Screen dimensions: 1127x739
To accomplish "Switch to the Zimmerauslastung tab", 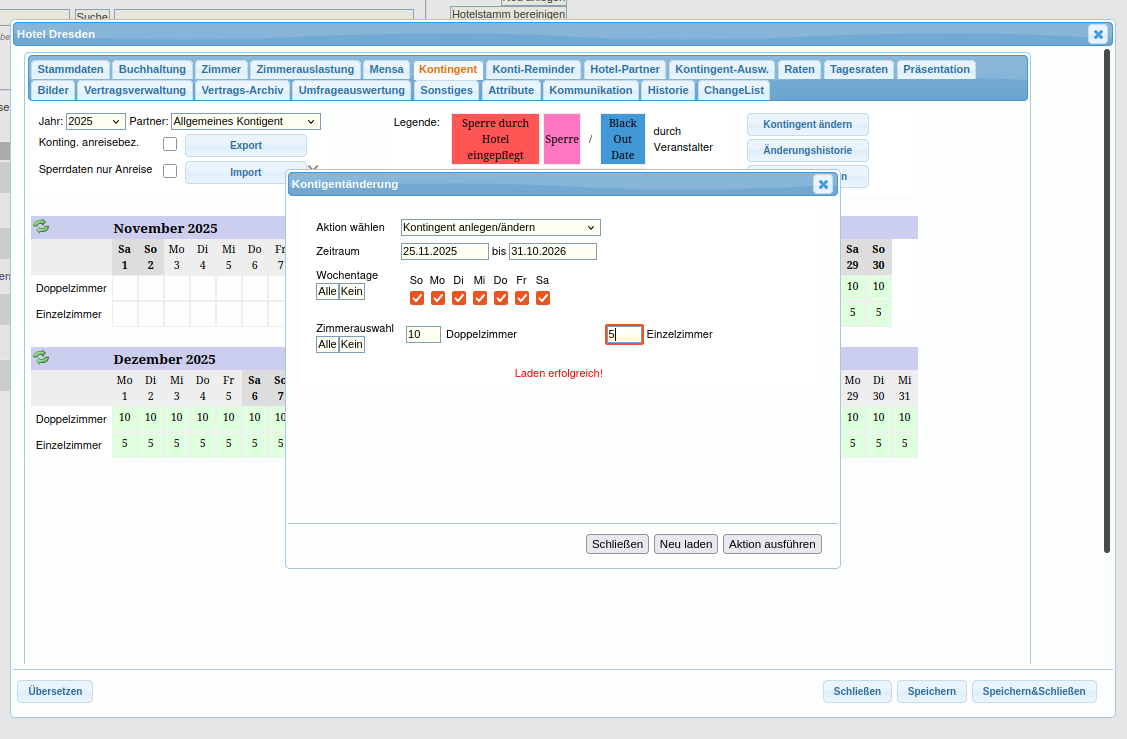I will pyautogui.click(x=305, y=69).
